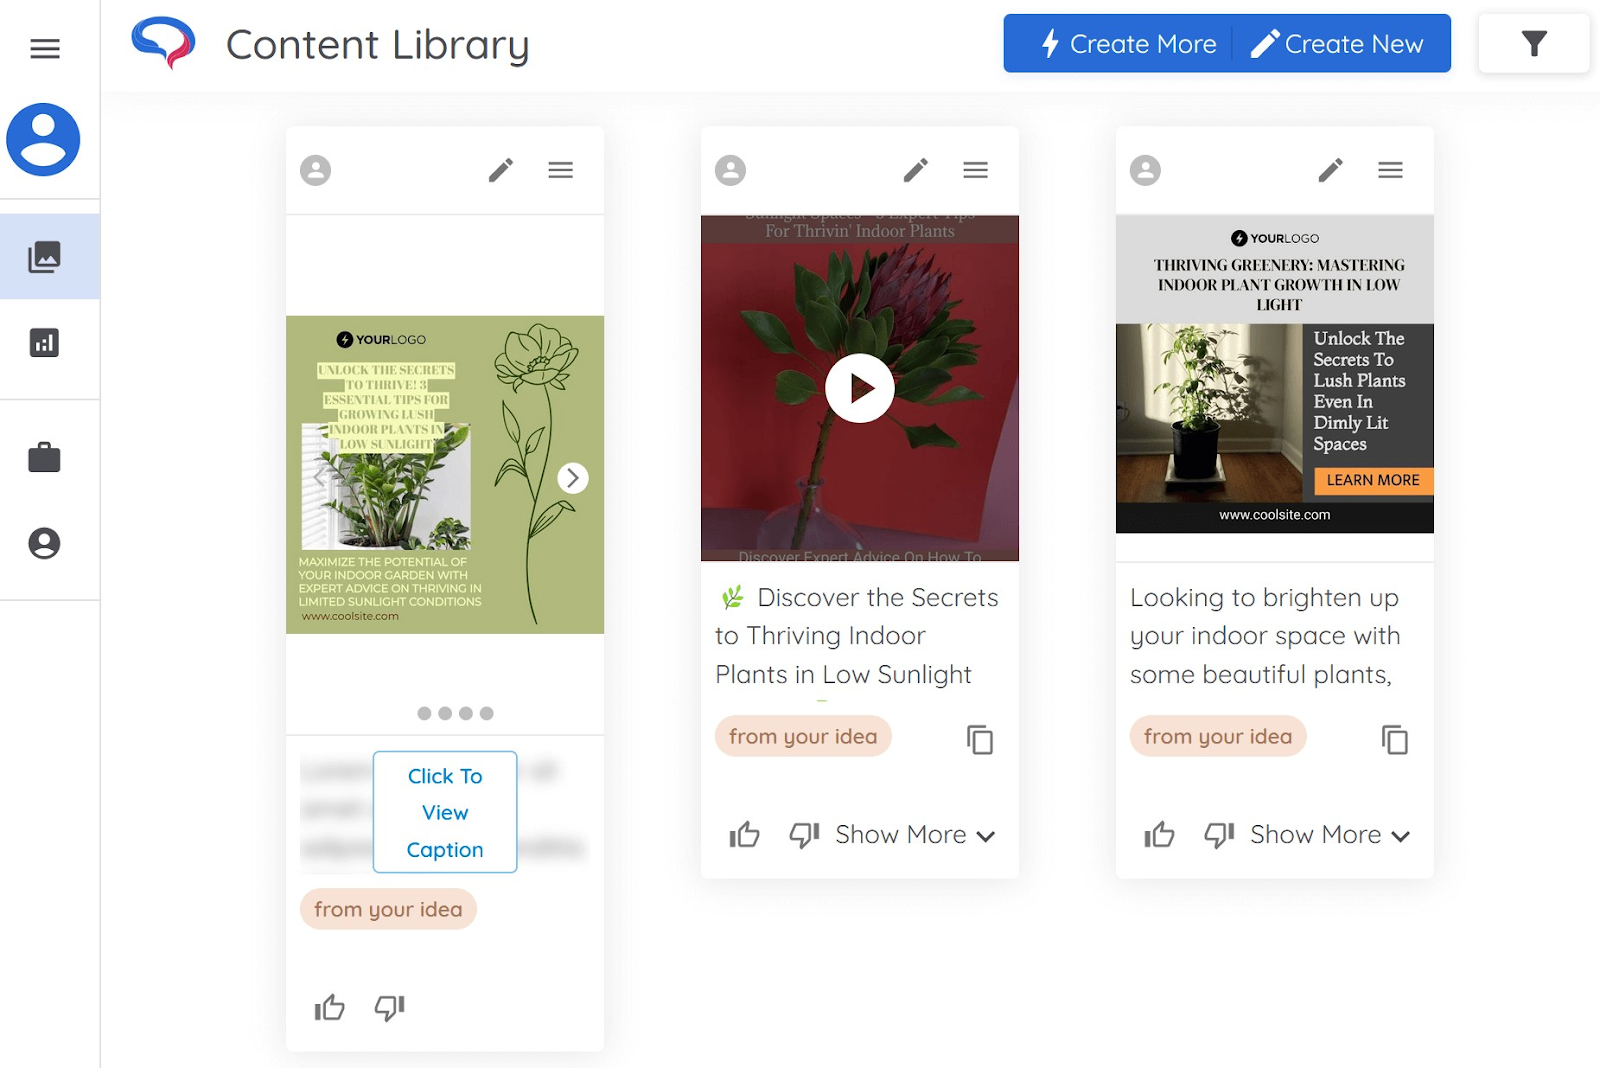Screen dimensions: 1600x1068
Task: Advance the carousel with the right arrow
Action: click(x=573, y=478)
